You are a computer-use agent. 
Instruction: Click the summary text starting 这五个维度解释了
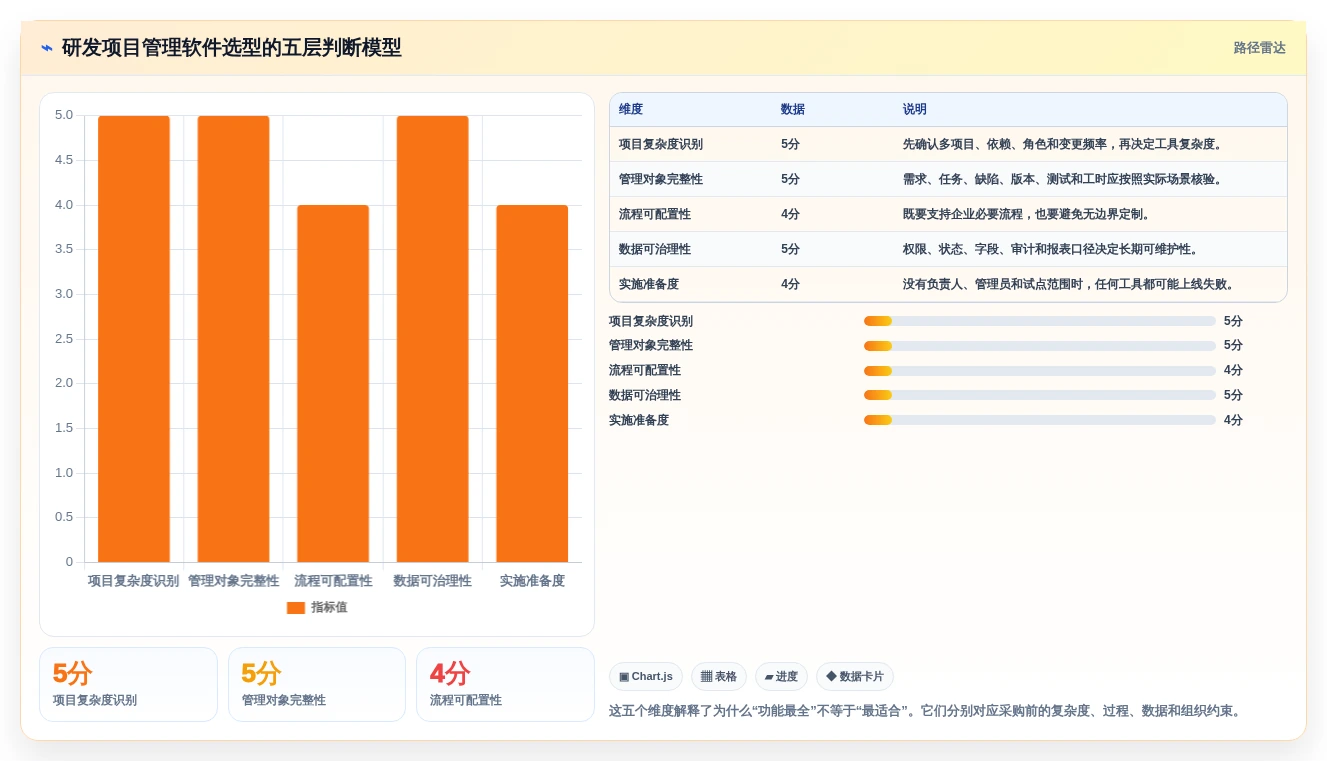(x=927, y=711)
